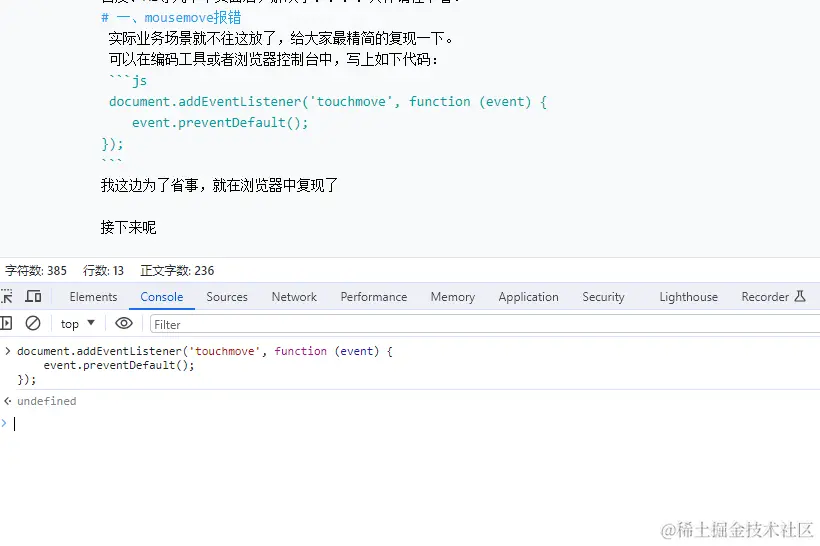Switch to the Security tab
820x546 pixels.
tap(603, 297)
